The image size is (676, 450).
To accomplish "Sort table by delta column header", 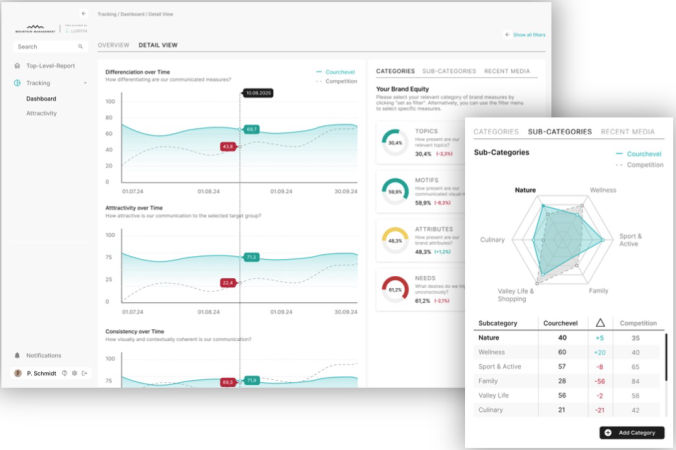I will pyautogui.click(x=599, y=324).
